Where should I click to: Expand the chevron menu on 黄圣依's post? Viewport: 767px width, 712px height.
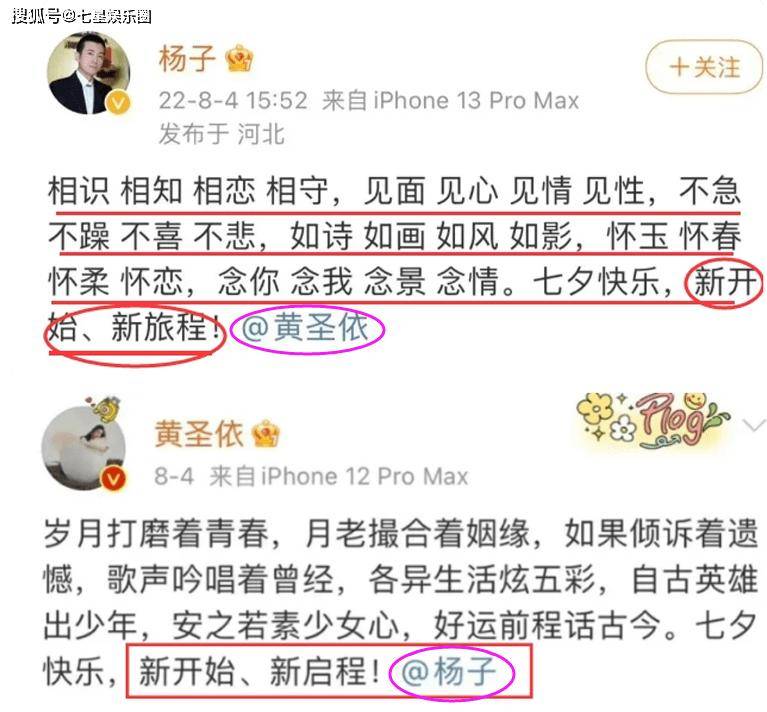754,425
